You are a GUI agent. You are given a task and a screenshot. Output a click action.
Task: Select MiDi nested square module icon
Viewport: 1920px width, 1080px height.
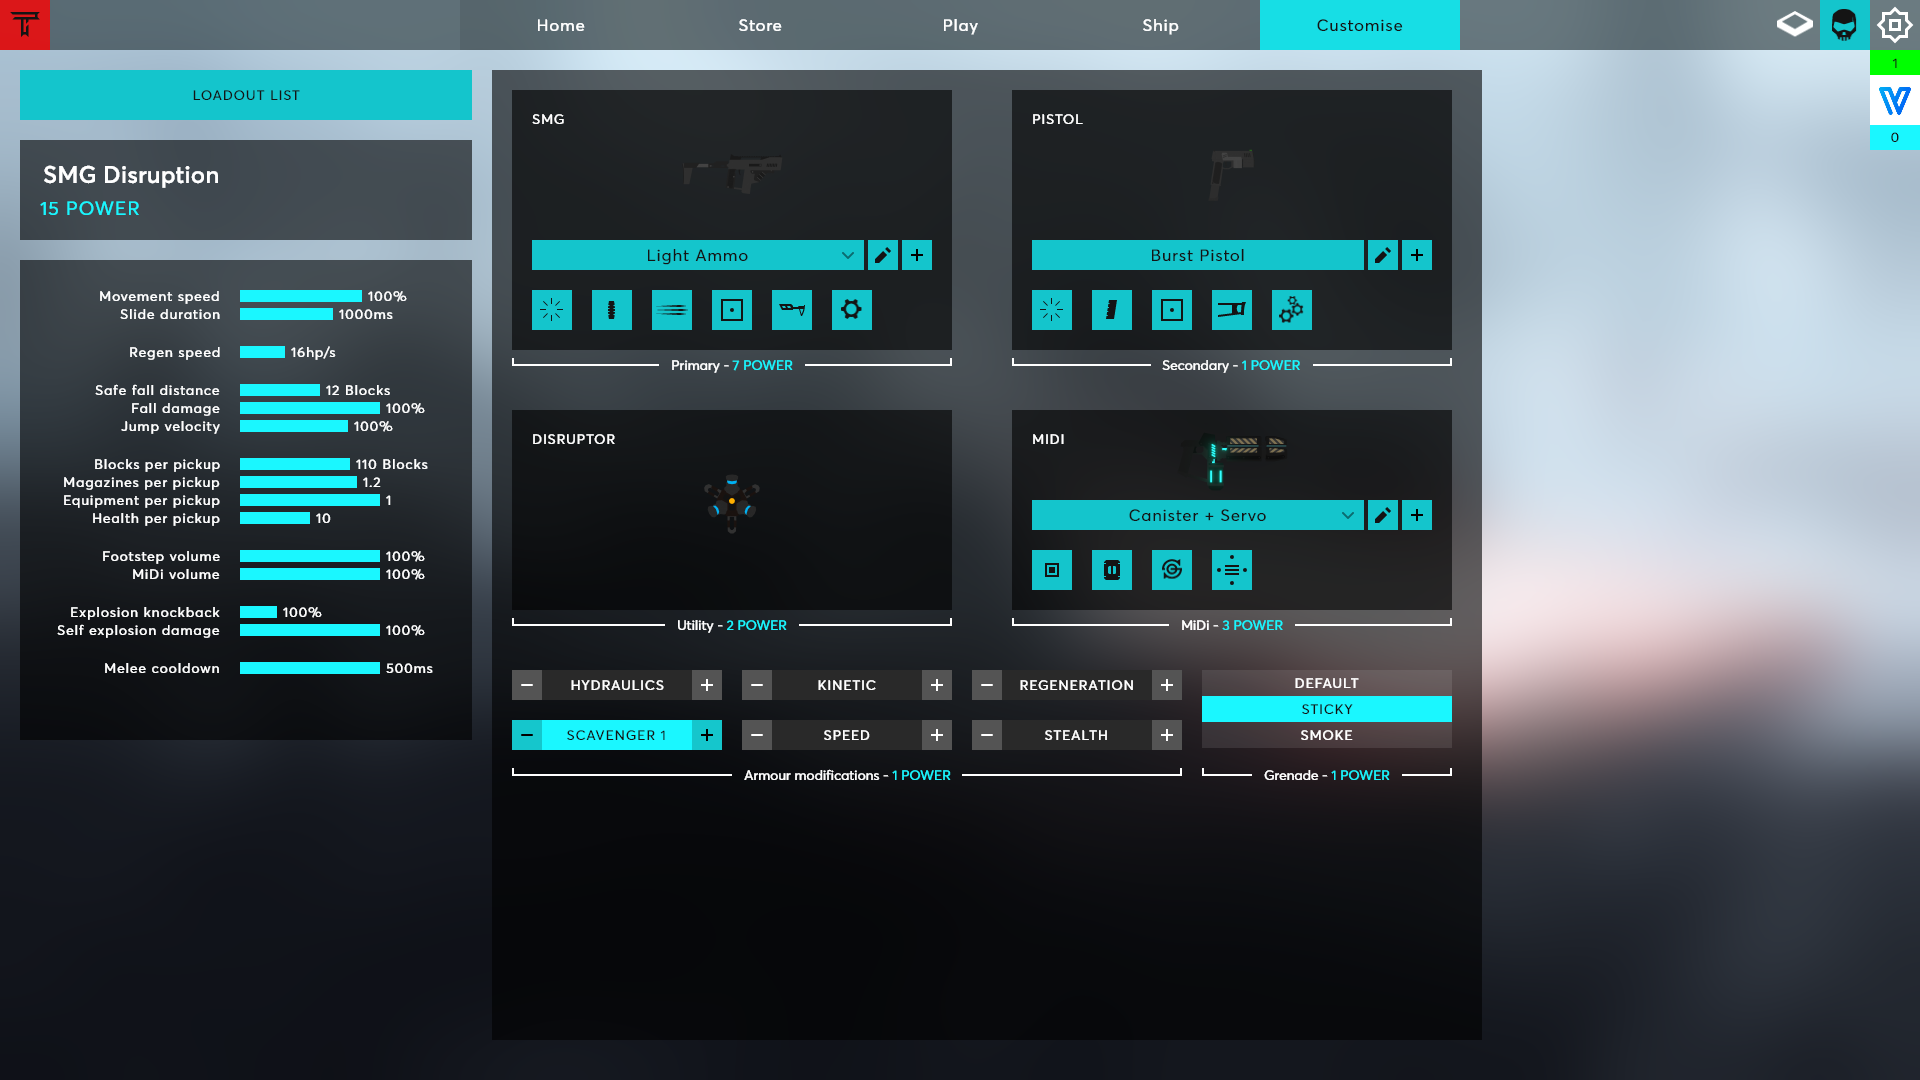pyautogui.click(x=1052, y=570)
